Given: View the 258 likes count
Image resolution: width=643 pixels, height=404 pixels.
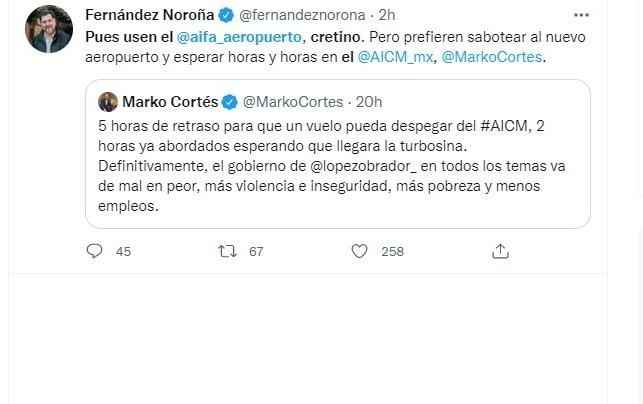Looking at the screenshot, I should [392, 252].
